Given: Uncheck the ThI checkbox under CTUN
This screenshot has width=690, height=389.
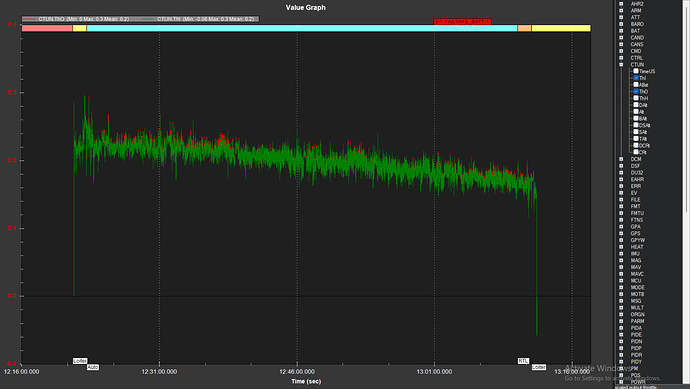Looking at the screenshot, I should click(636, 78).
